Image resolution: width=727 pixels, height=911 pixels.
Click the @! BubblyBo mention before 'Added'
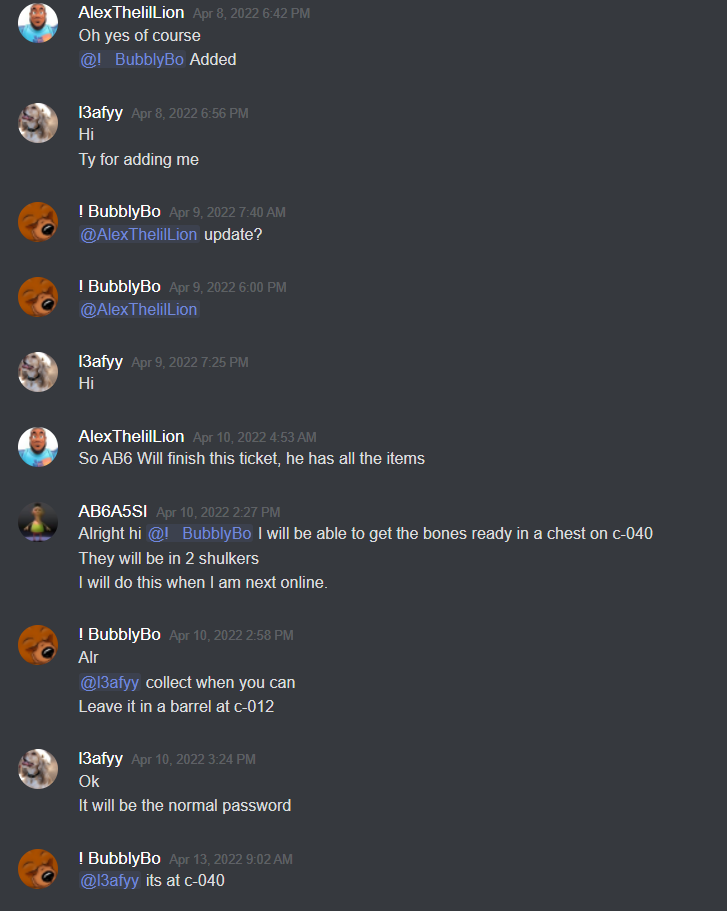point(132,59)
